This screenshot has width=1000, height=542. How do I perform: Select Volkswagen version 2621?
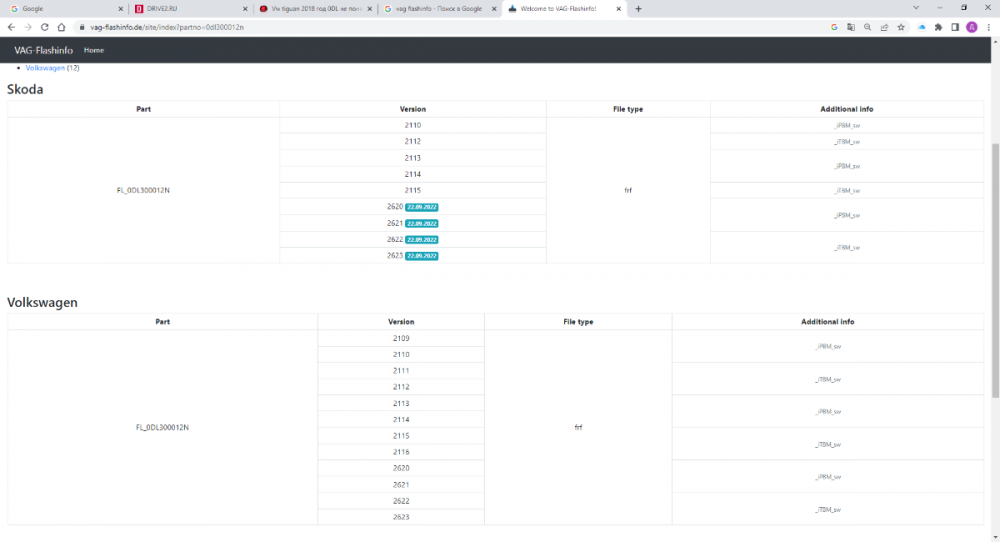click(x=401, y=485)
